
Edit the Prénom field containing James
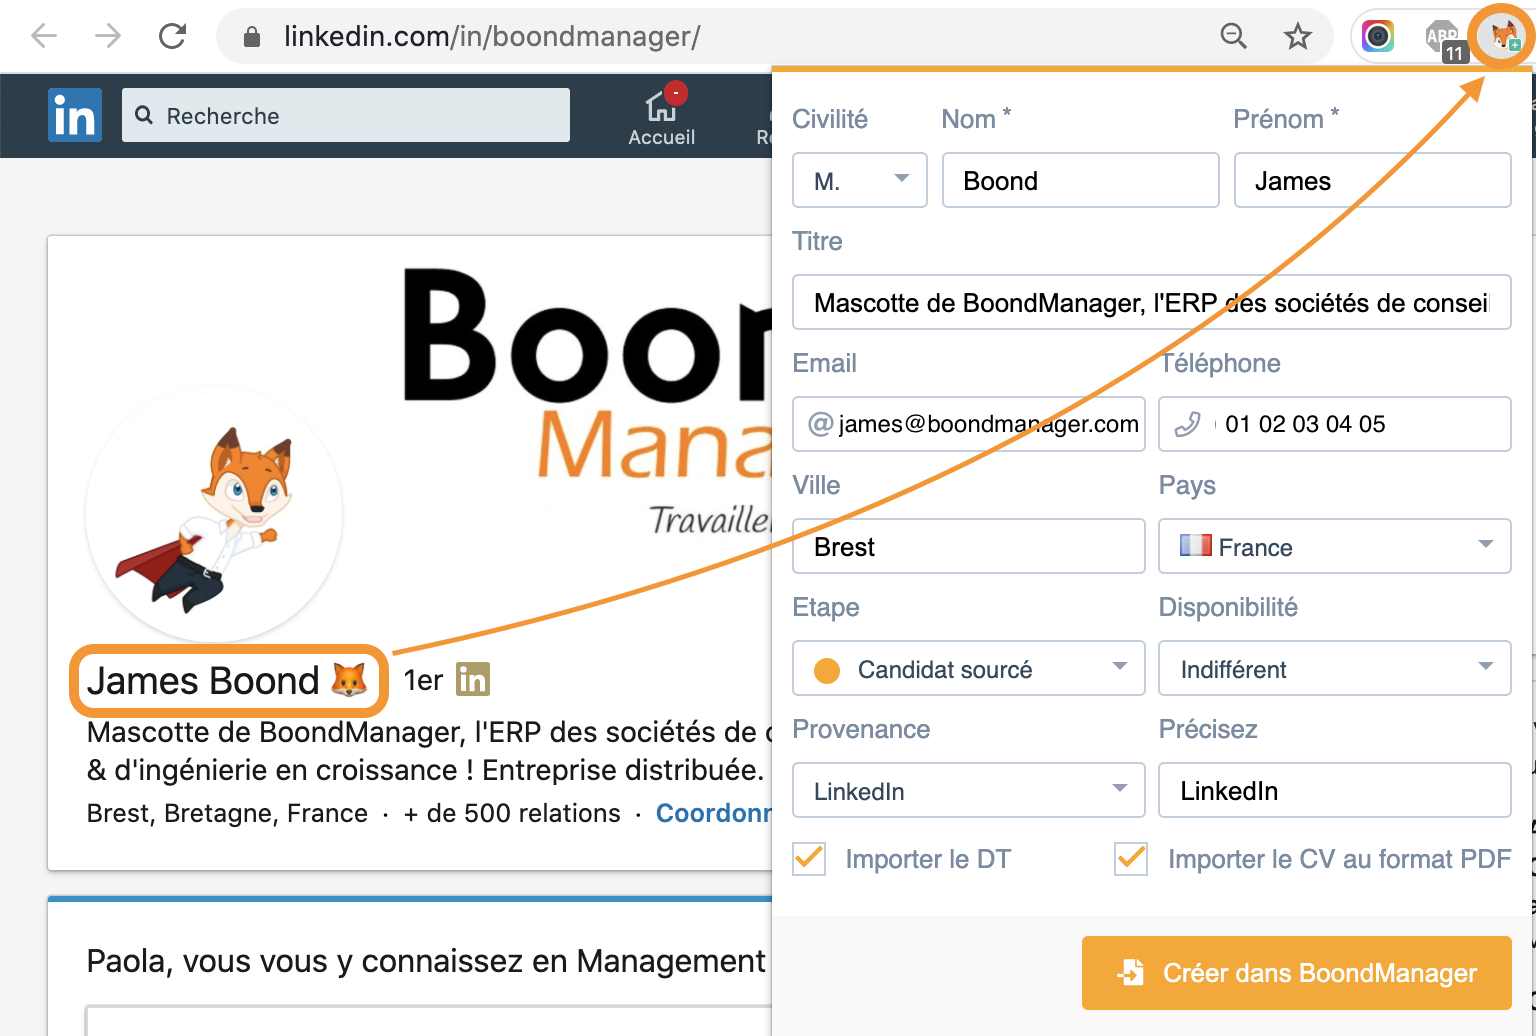[x=1372, y=180]
